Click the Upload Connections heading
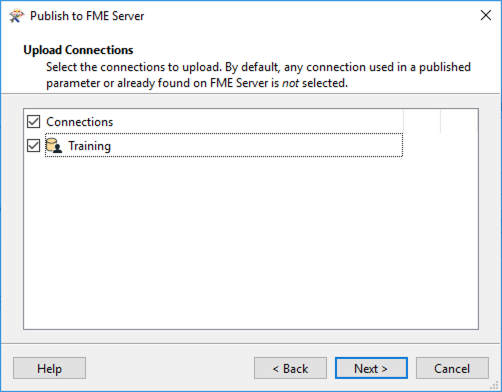 tap(78, 50)
